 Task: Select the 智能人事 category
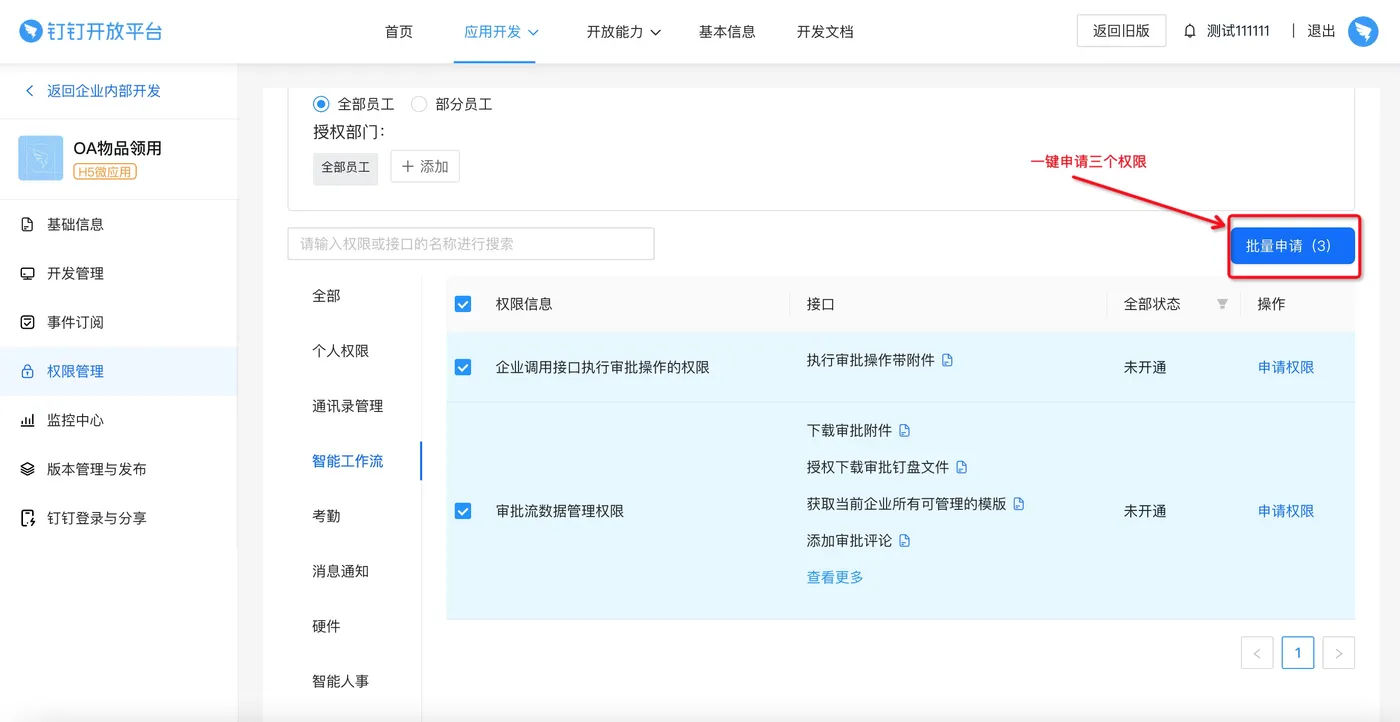coord(340,681)
